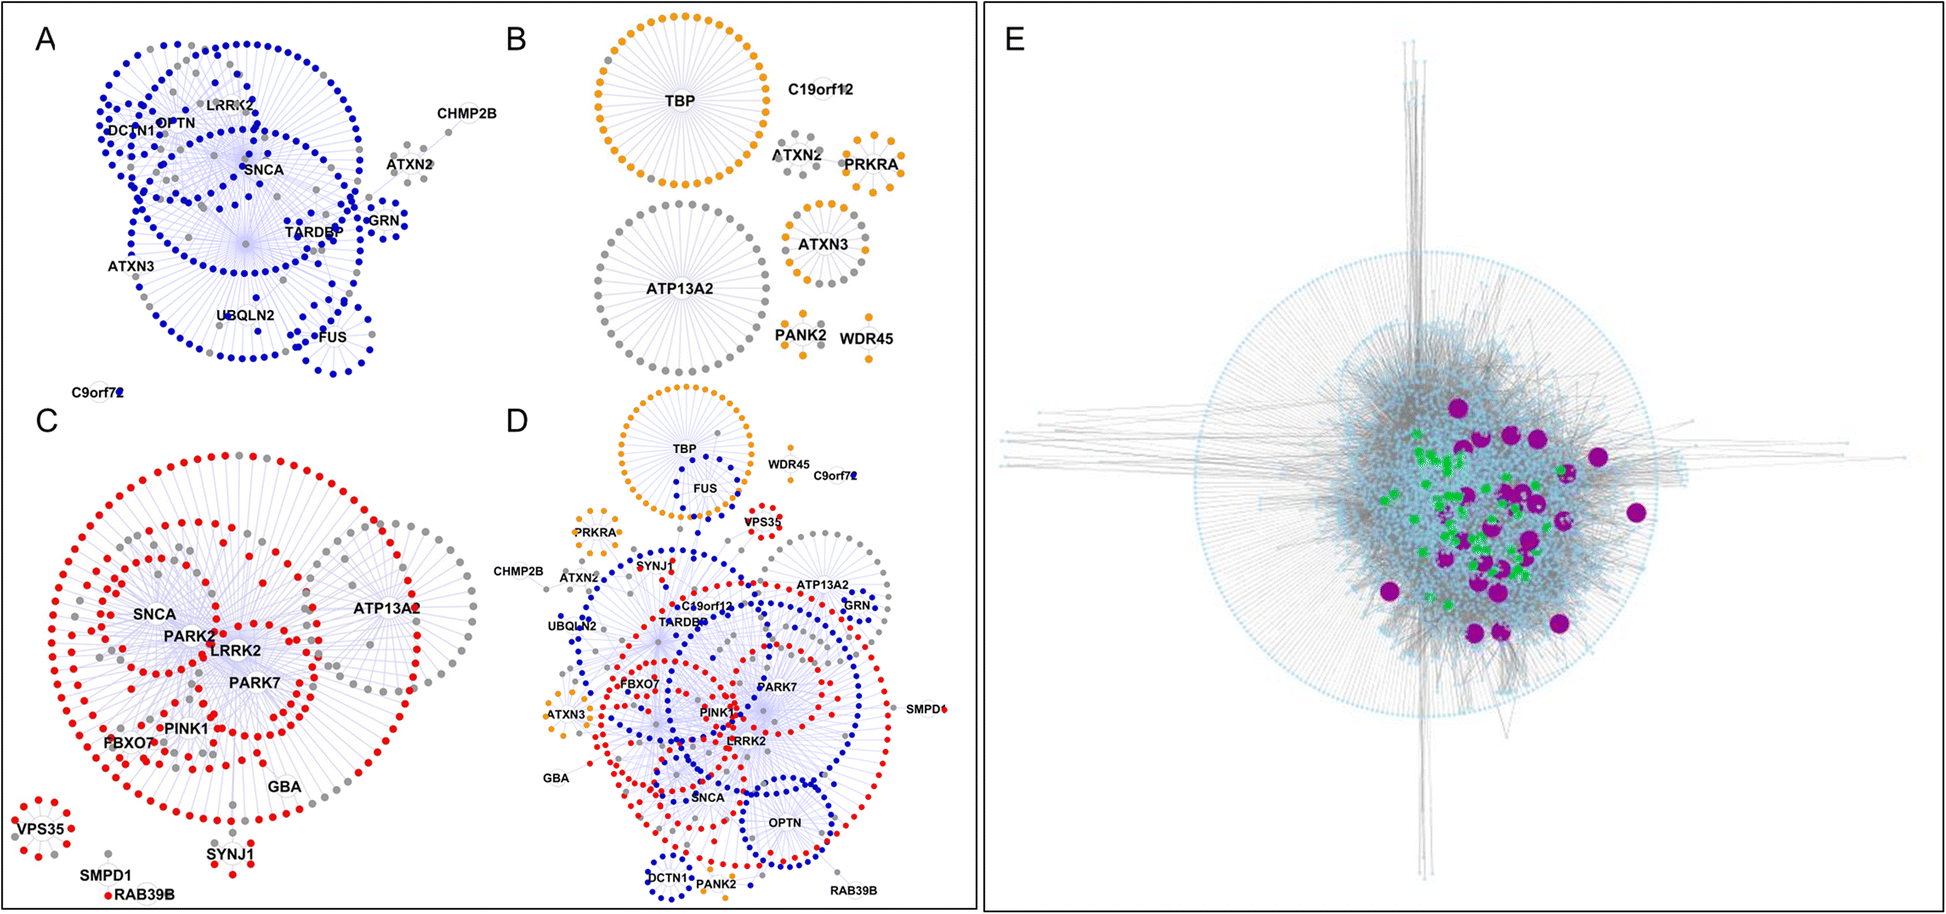The height and width of the screenshot is (914, 1946).
Task: Click the CHMP2B label in panel D
Action: coord(519,572)
